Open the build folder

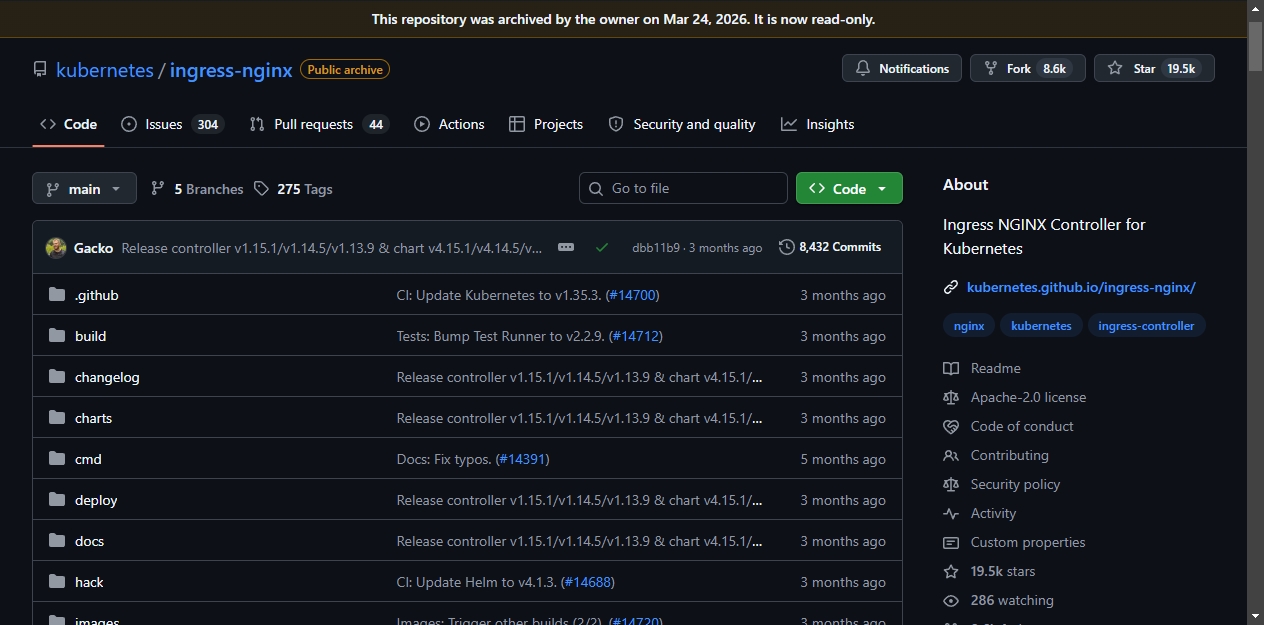[x=90, y=336]
